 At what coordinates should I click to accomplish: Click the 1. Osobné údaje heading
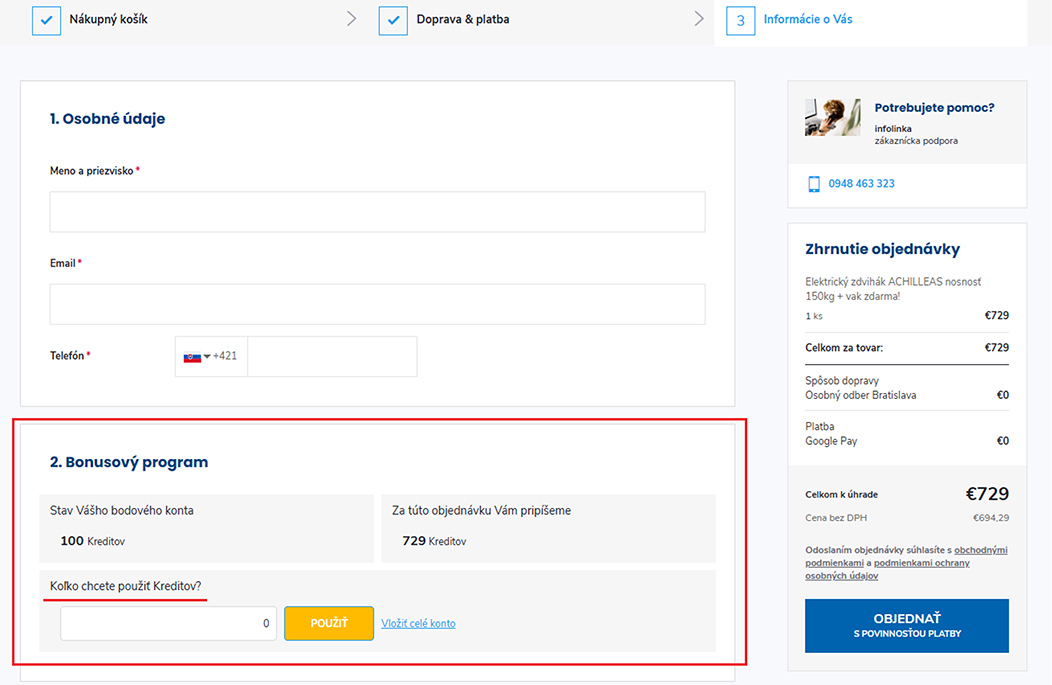click(107, 119)
